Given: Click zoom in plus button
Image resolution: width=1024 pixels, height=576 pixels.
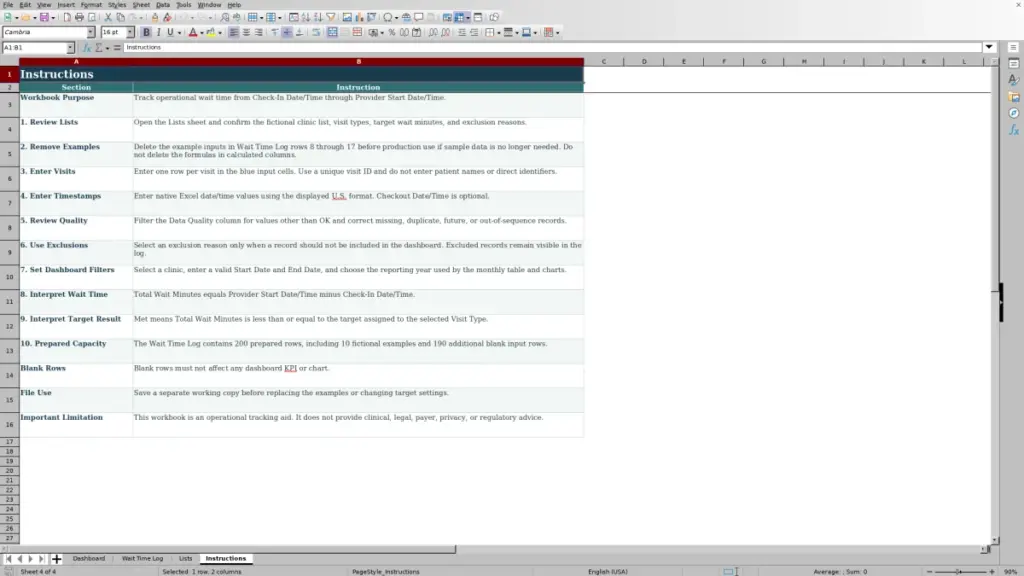Looking at the screenshot, I should pyautogui.click(x=991, y=571).
